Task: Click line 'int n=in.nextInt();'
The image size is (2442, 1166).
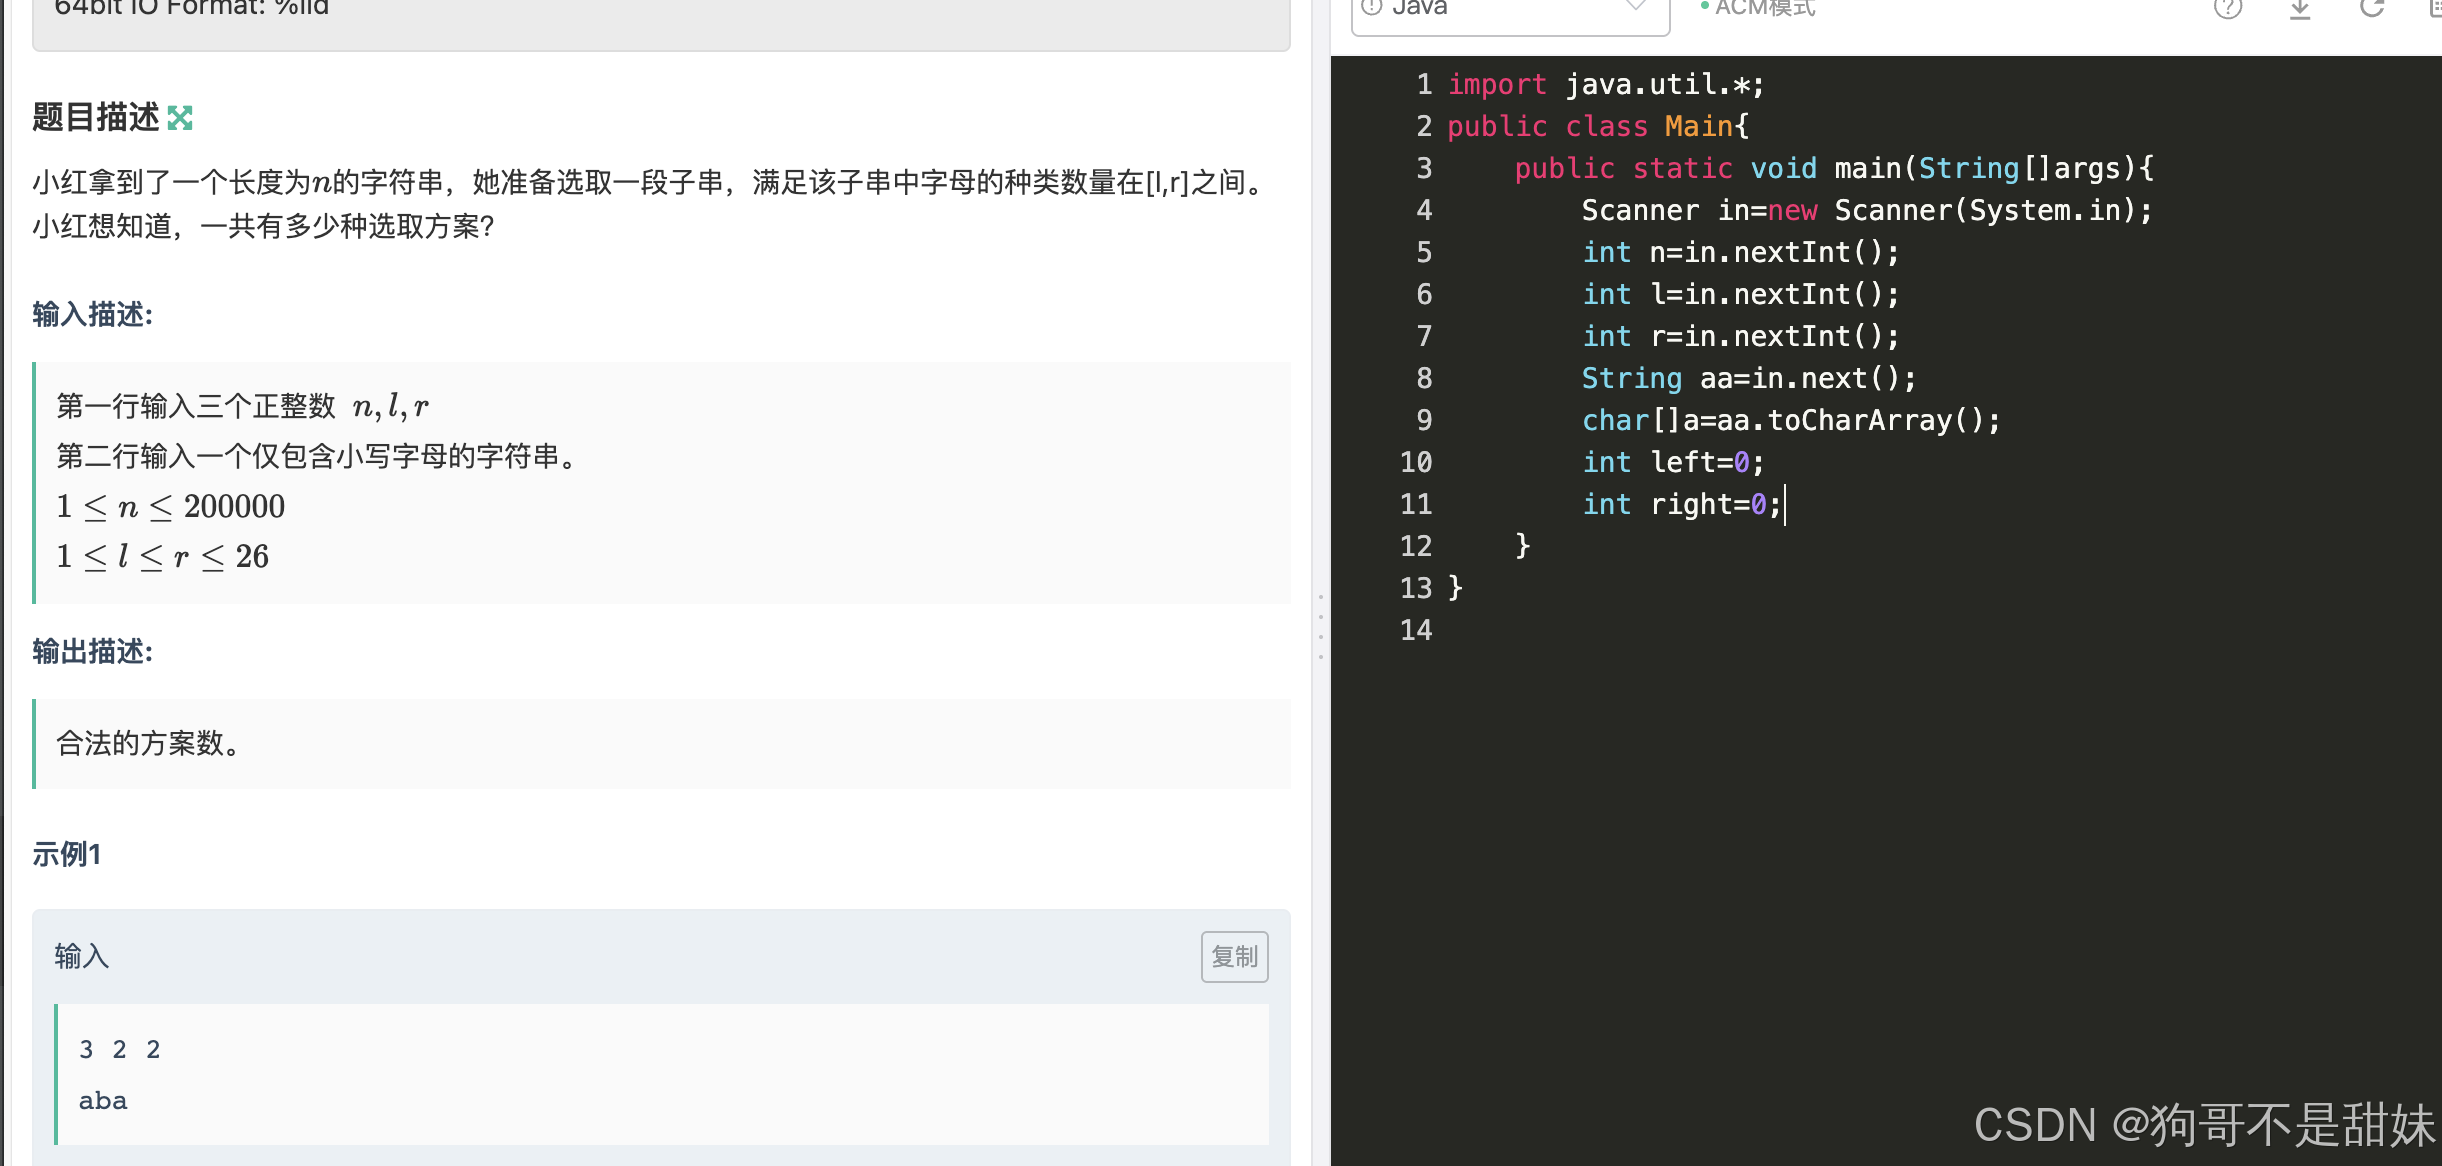Action: pos(1740,252)
